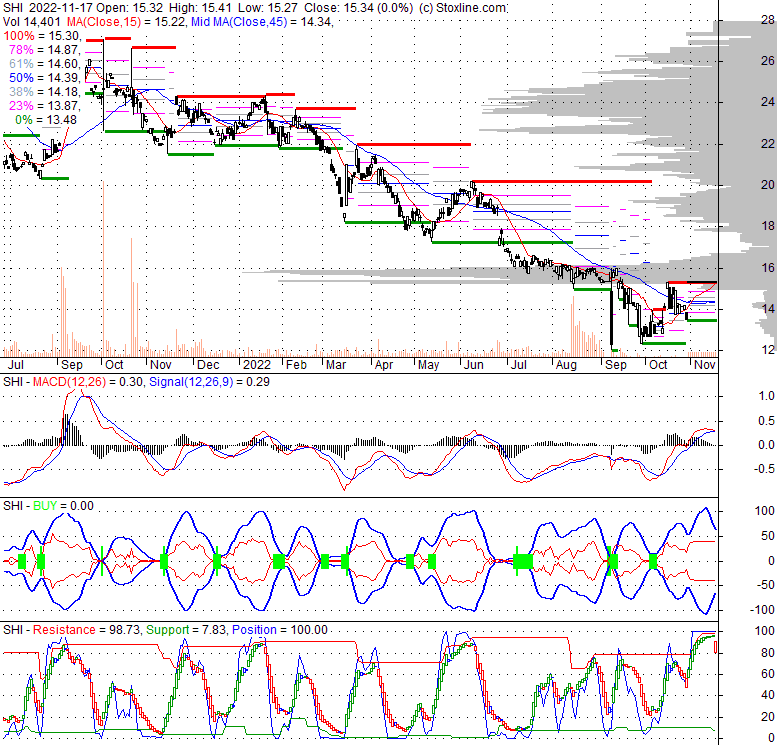The image size is (778, 746).
Task: Click the 'Signal(12,26,9) = 0.29' label
Action: 209,382
